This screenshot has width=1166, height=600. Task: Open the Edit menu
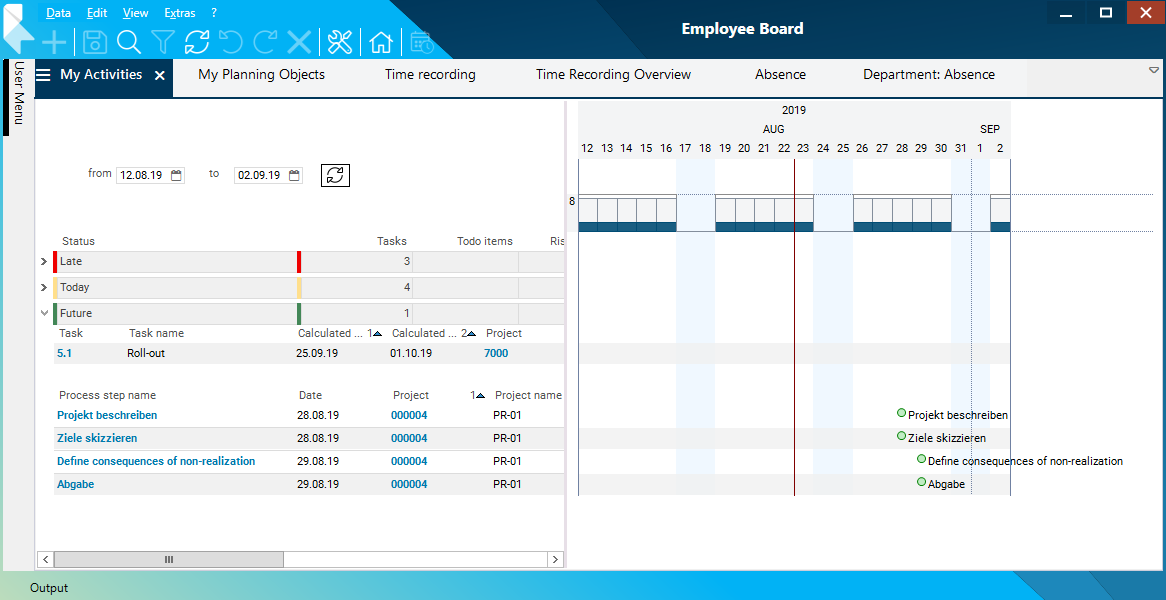97,13
